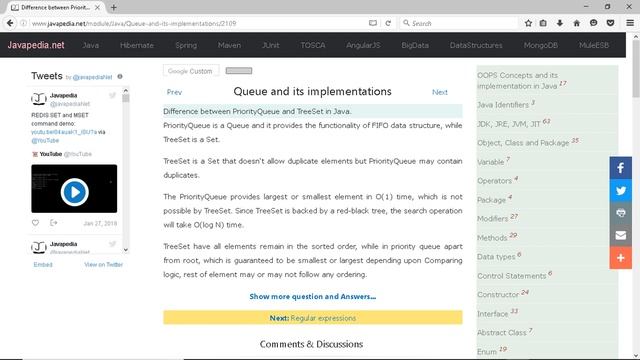Open the JUnit menu item
This screenshot has height=360, width=640.
pos(271,45)
